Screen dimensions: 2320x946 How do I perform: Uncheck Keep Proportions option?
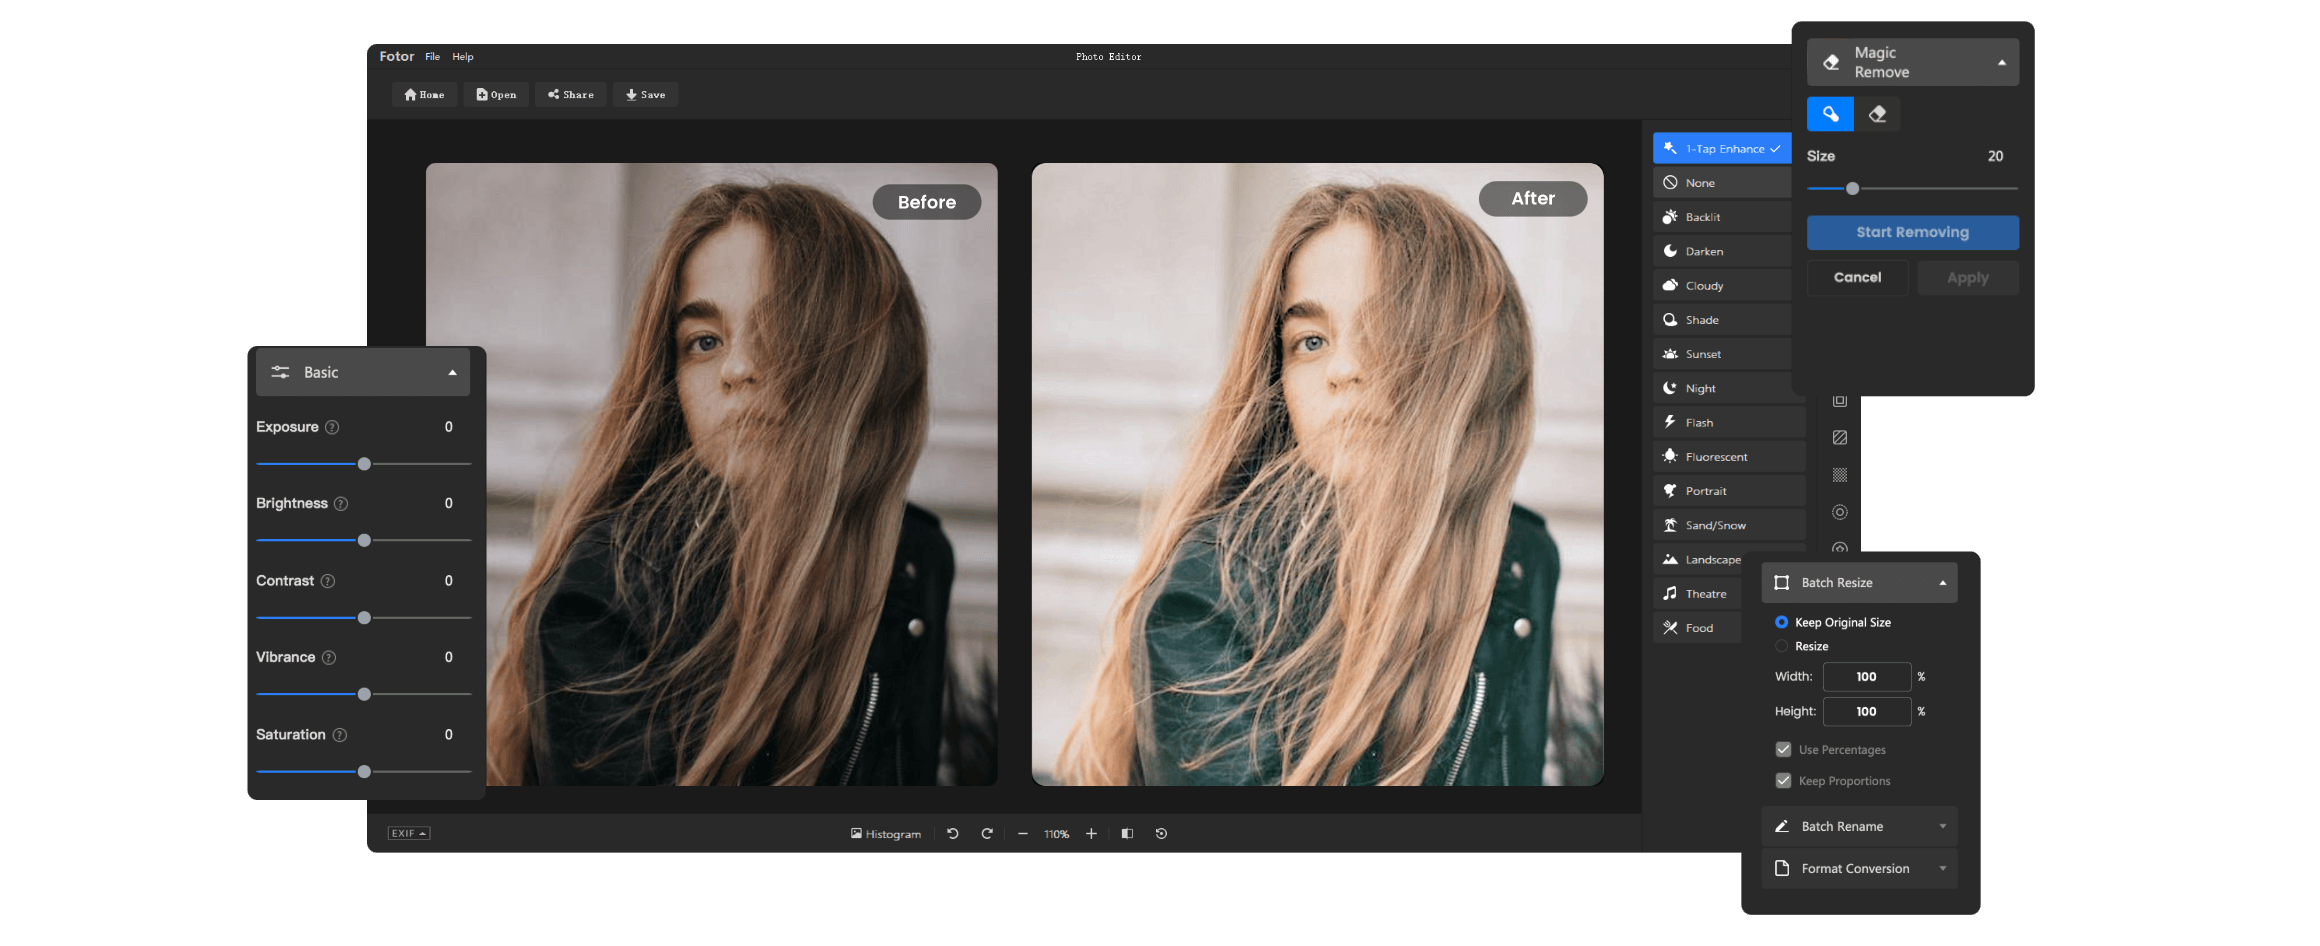1784,780
